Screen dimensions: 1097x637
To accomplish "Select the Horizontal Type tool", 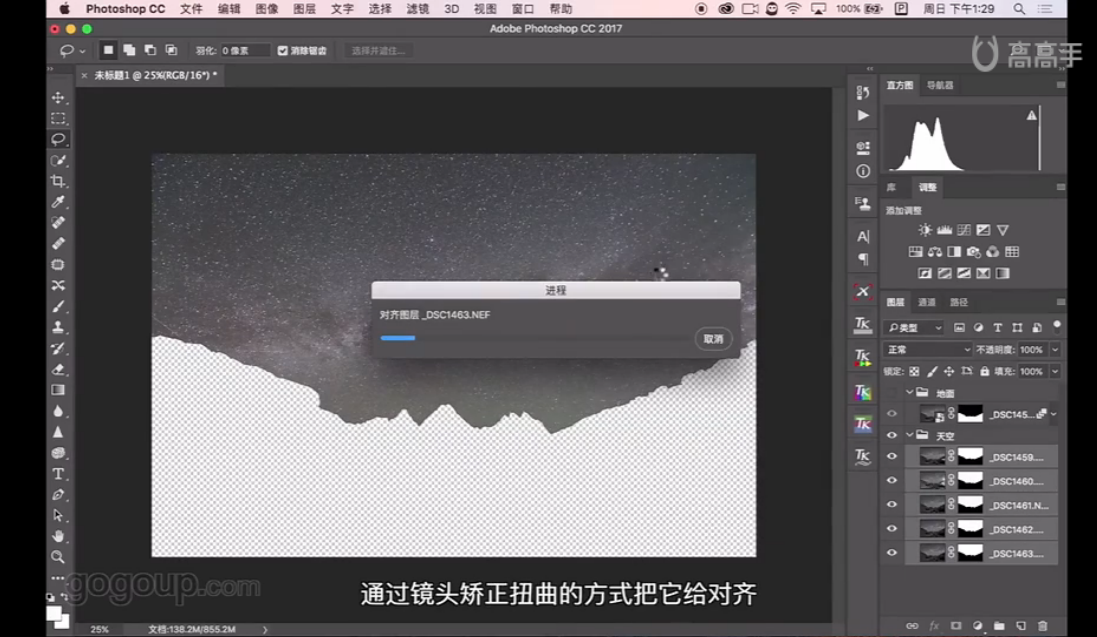I will point(59,474).
